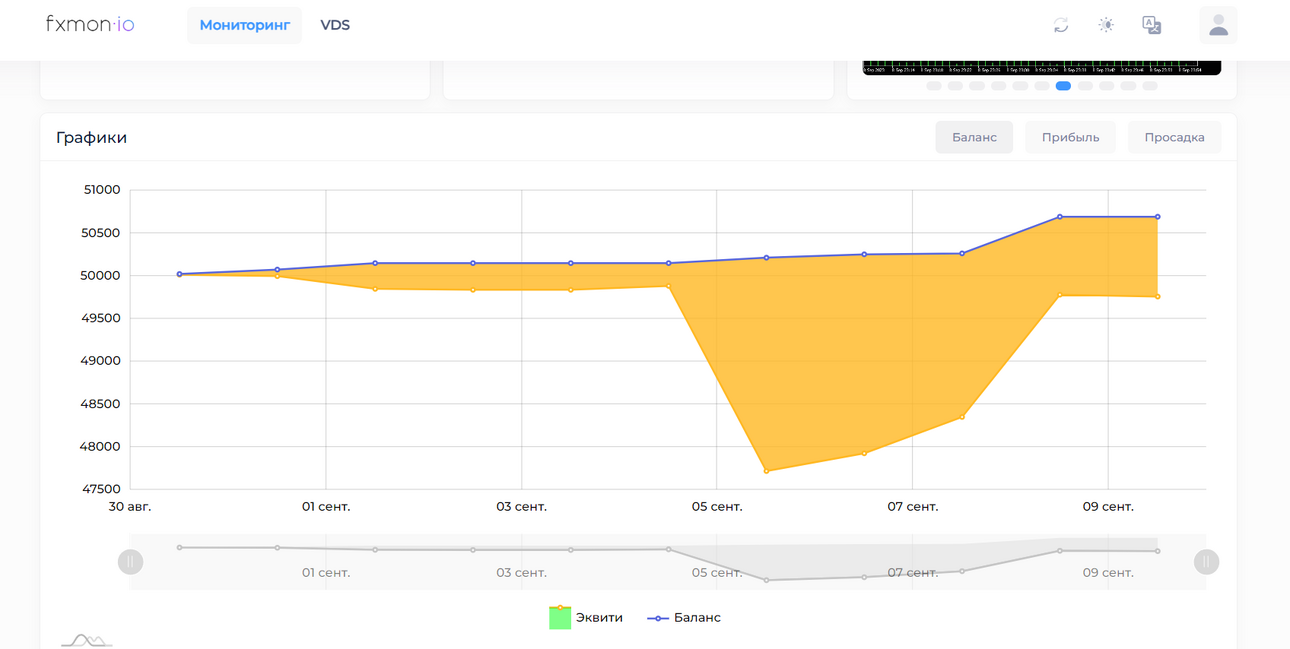Click the 50000 y-axis label
The width and height of the screenshot is (1290, 649).
100,276
